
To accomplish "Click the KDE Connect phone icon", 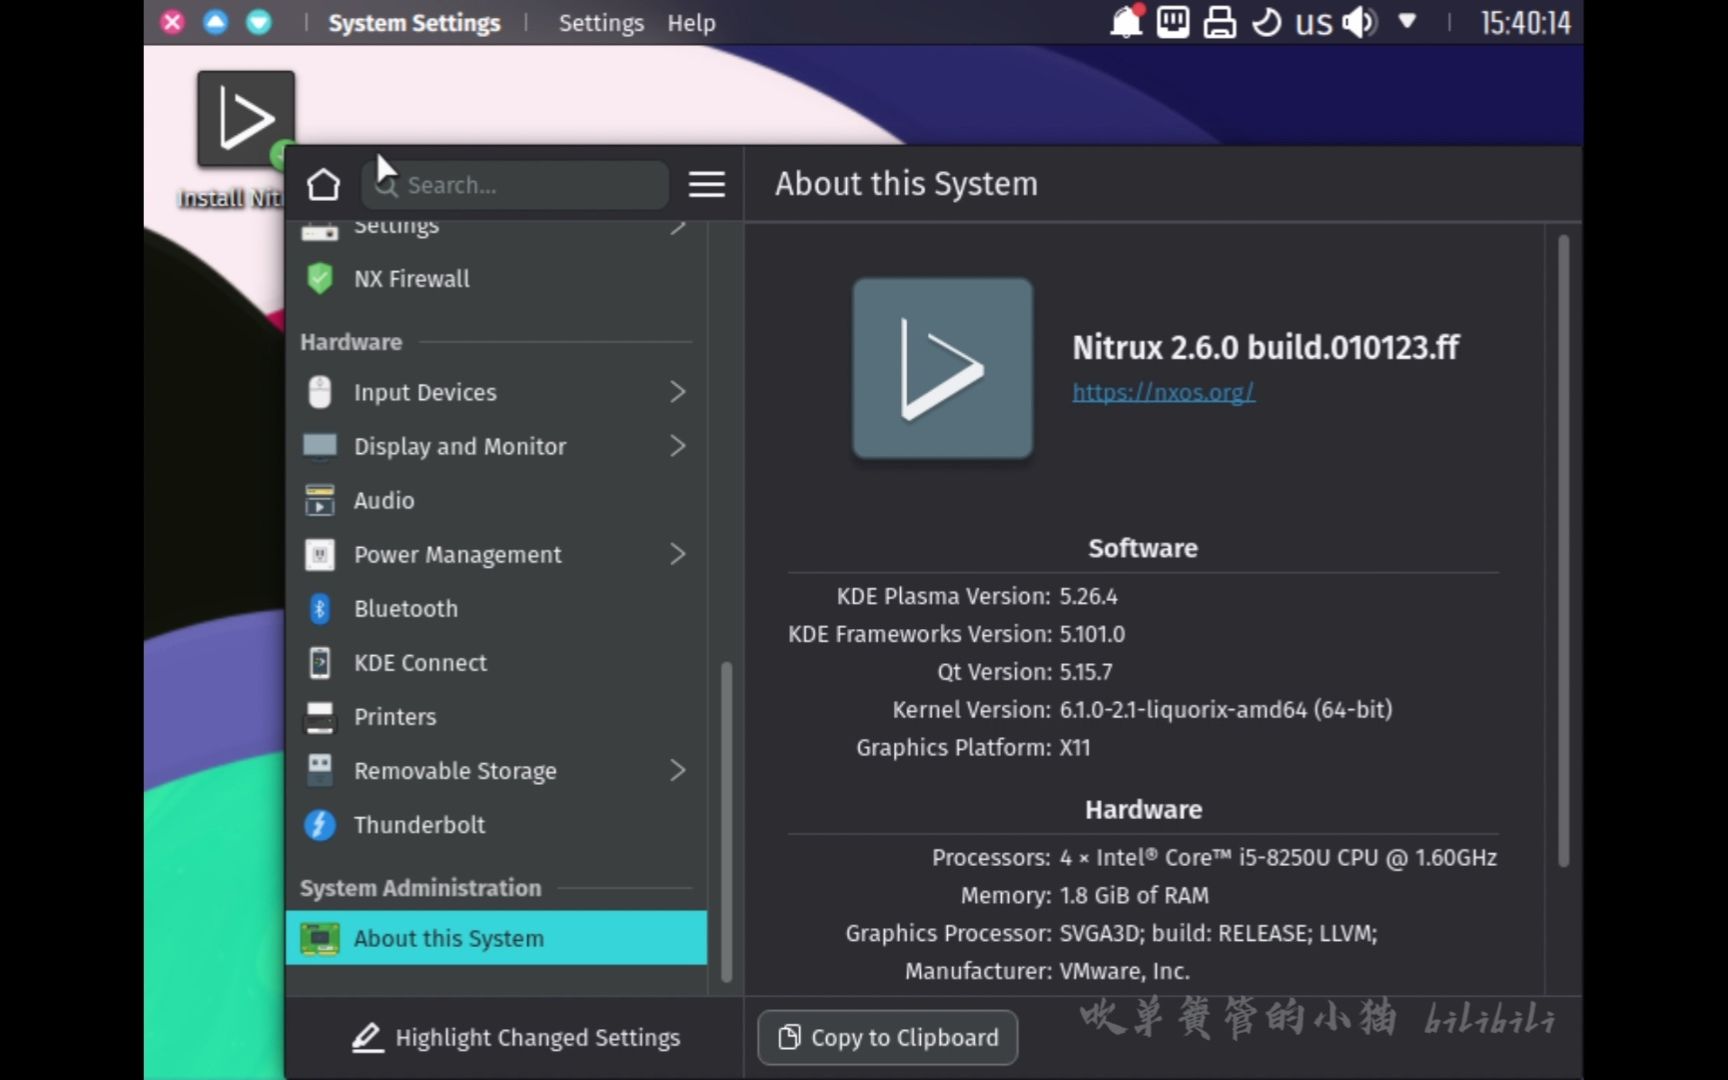I will [x=320, y=662].
